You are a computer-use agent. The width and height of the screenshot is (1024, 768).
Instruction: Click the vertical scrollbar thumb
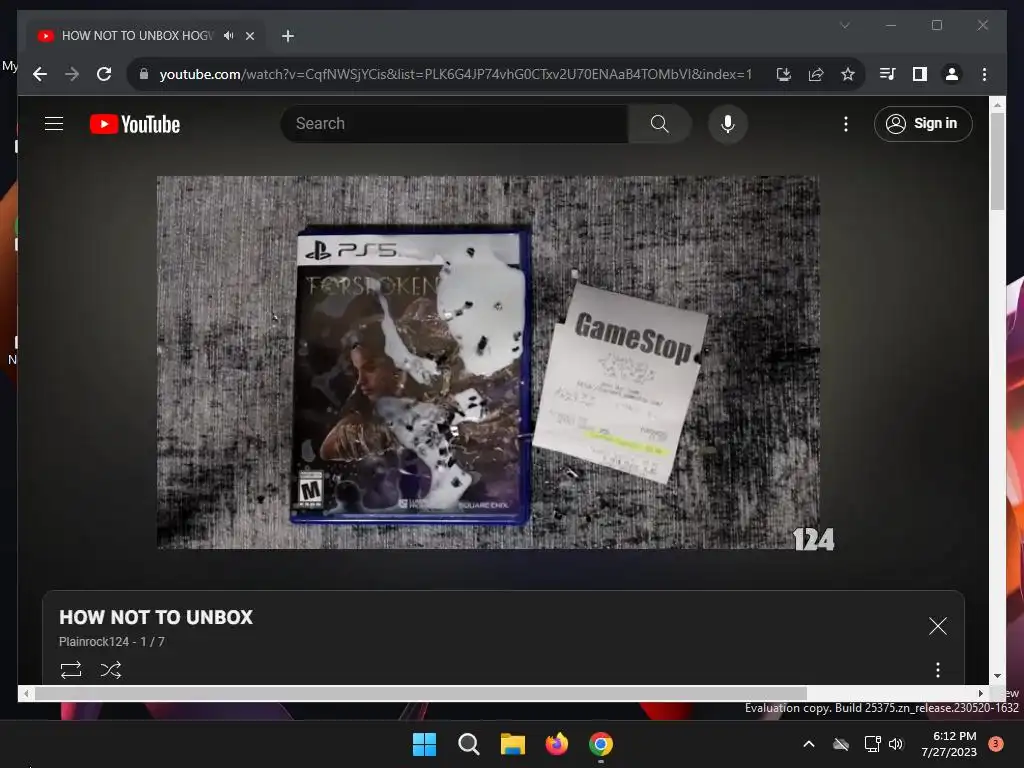click(x=997, y=161)
